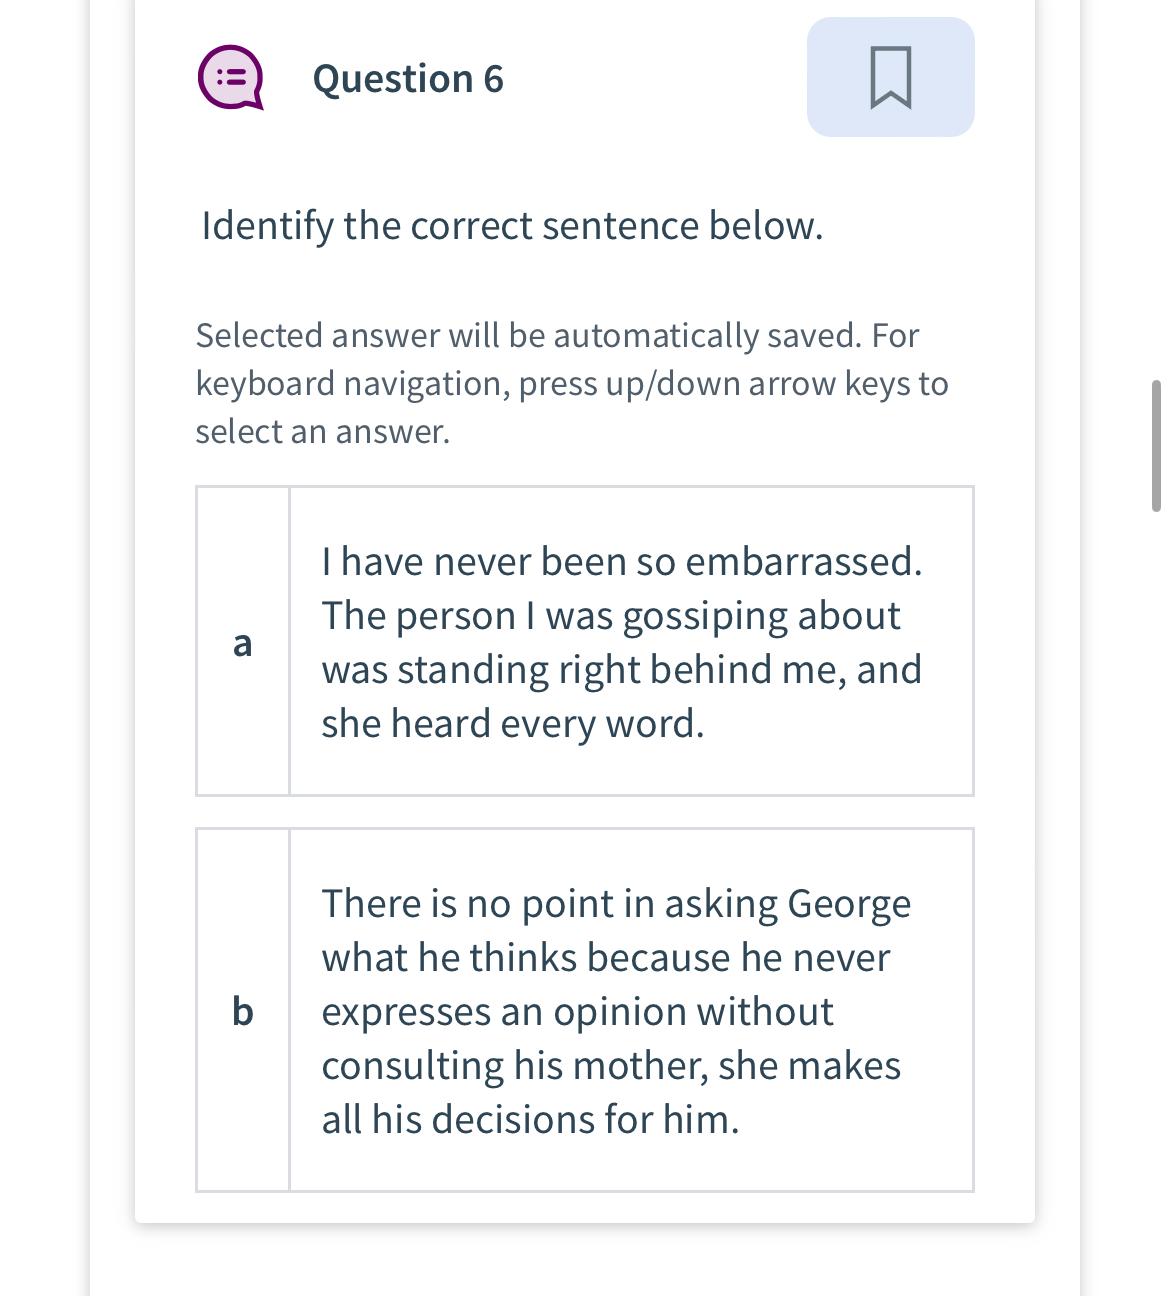Select answer option b
Viewport: 1170px width, 1296px height.
pos(585,1010)
